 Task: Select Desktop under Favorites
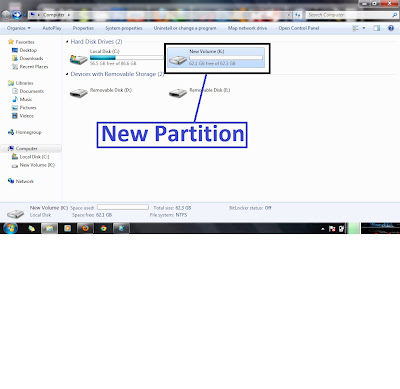pos(28,50)
